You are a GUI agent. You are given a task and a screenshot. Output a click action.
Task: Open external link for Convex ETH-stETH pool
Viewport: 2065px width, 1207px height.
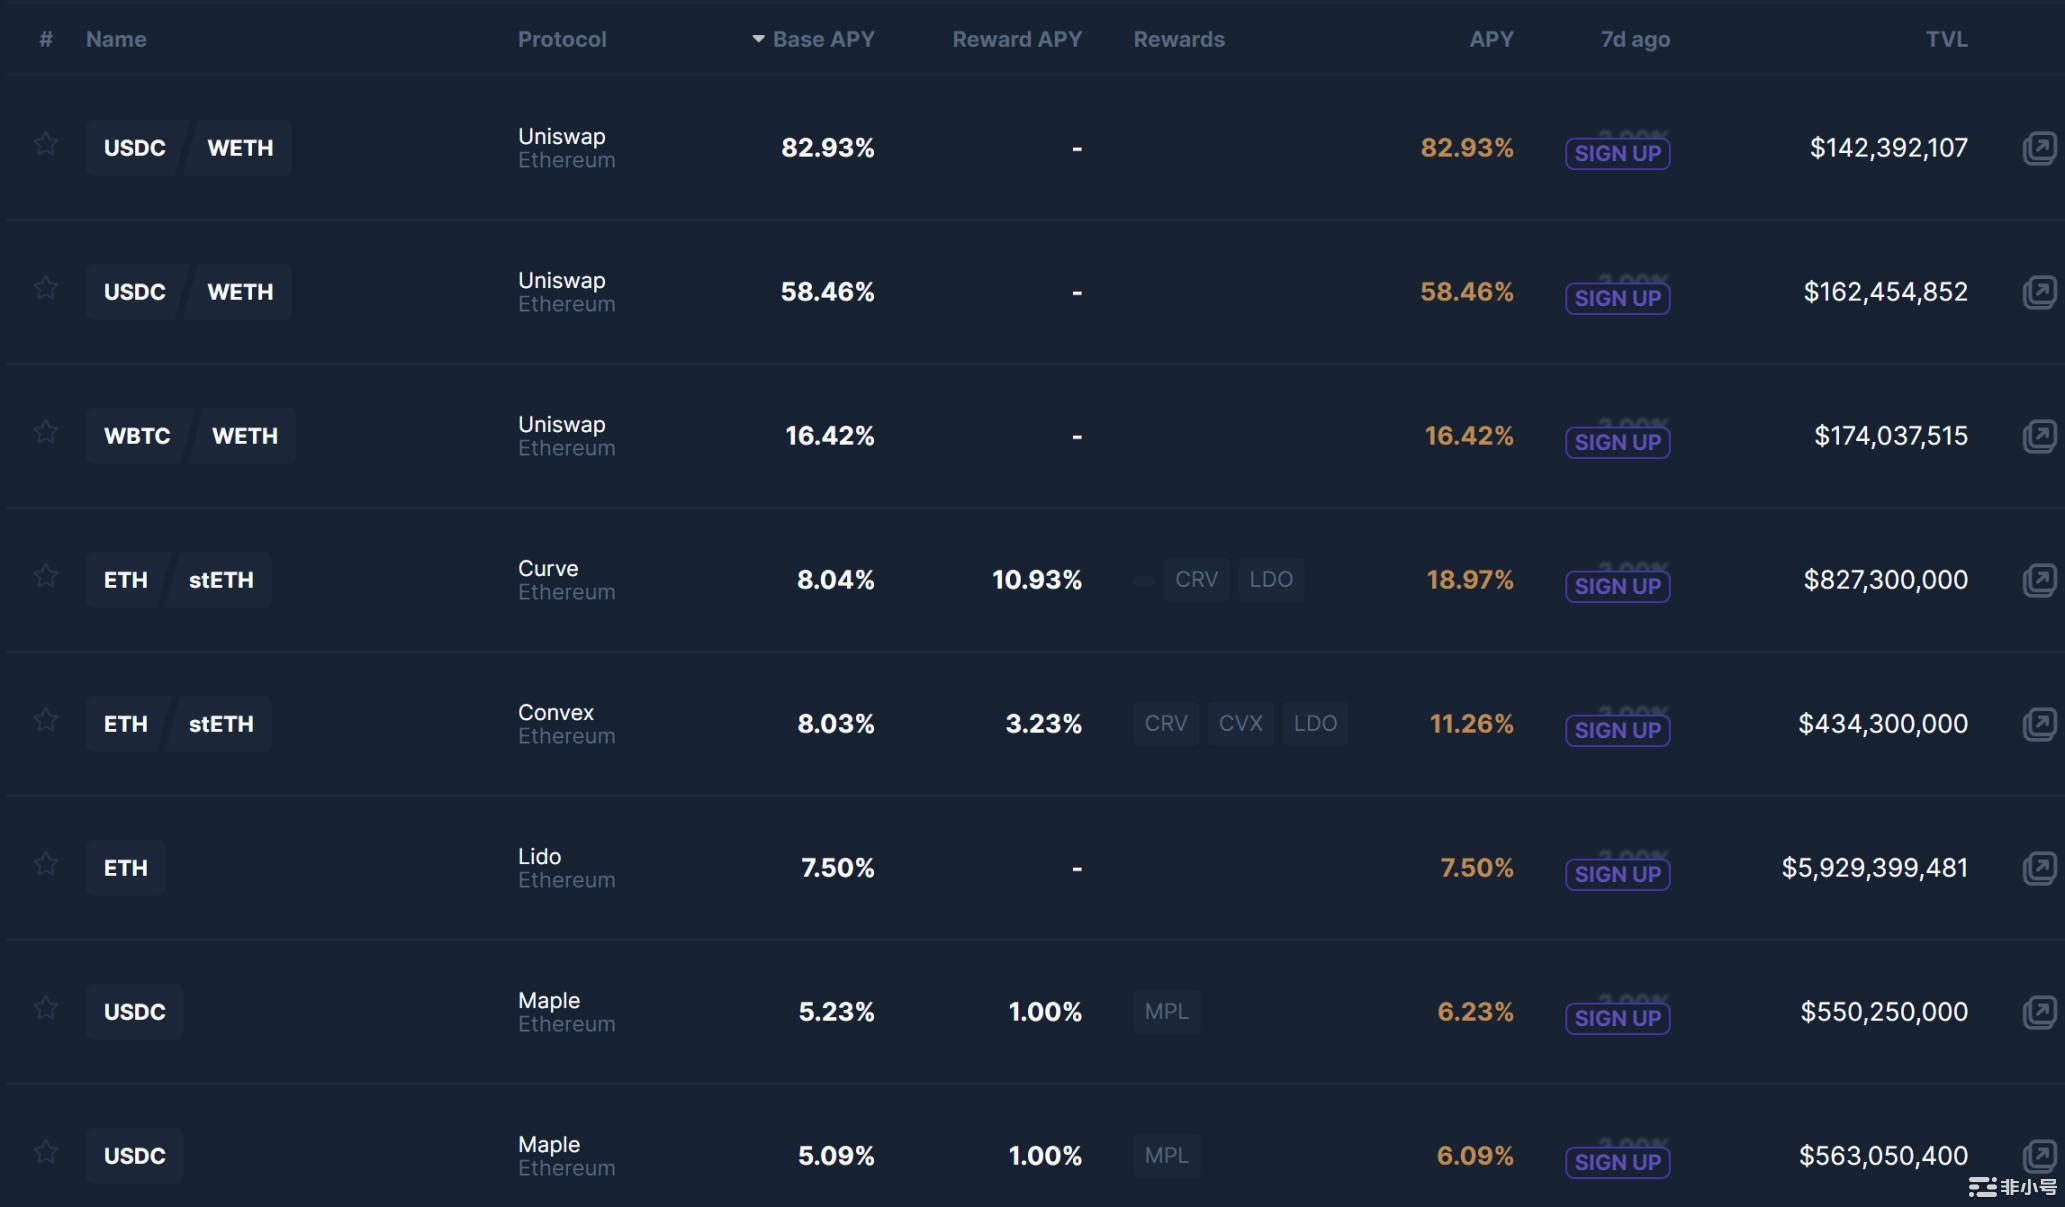[2038, 724]
